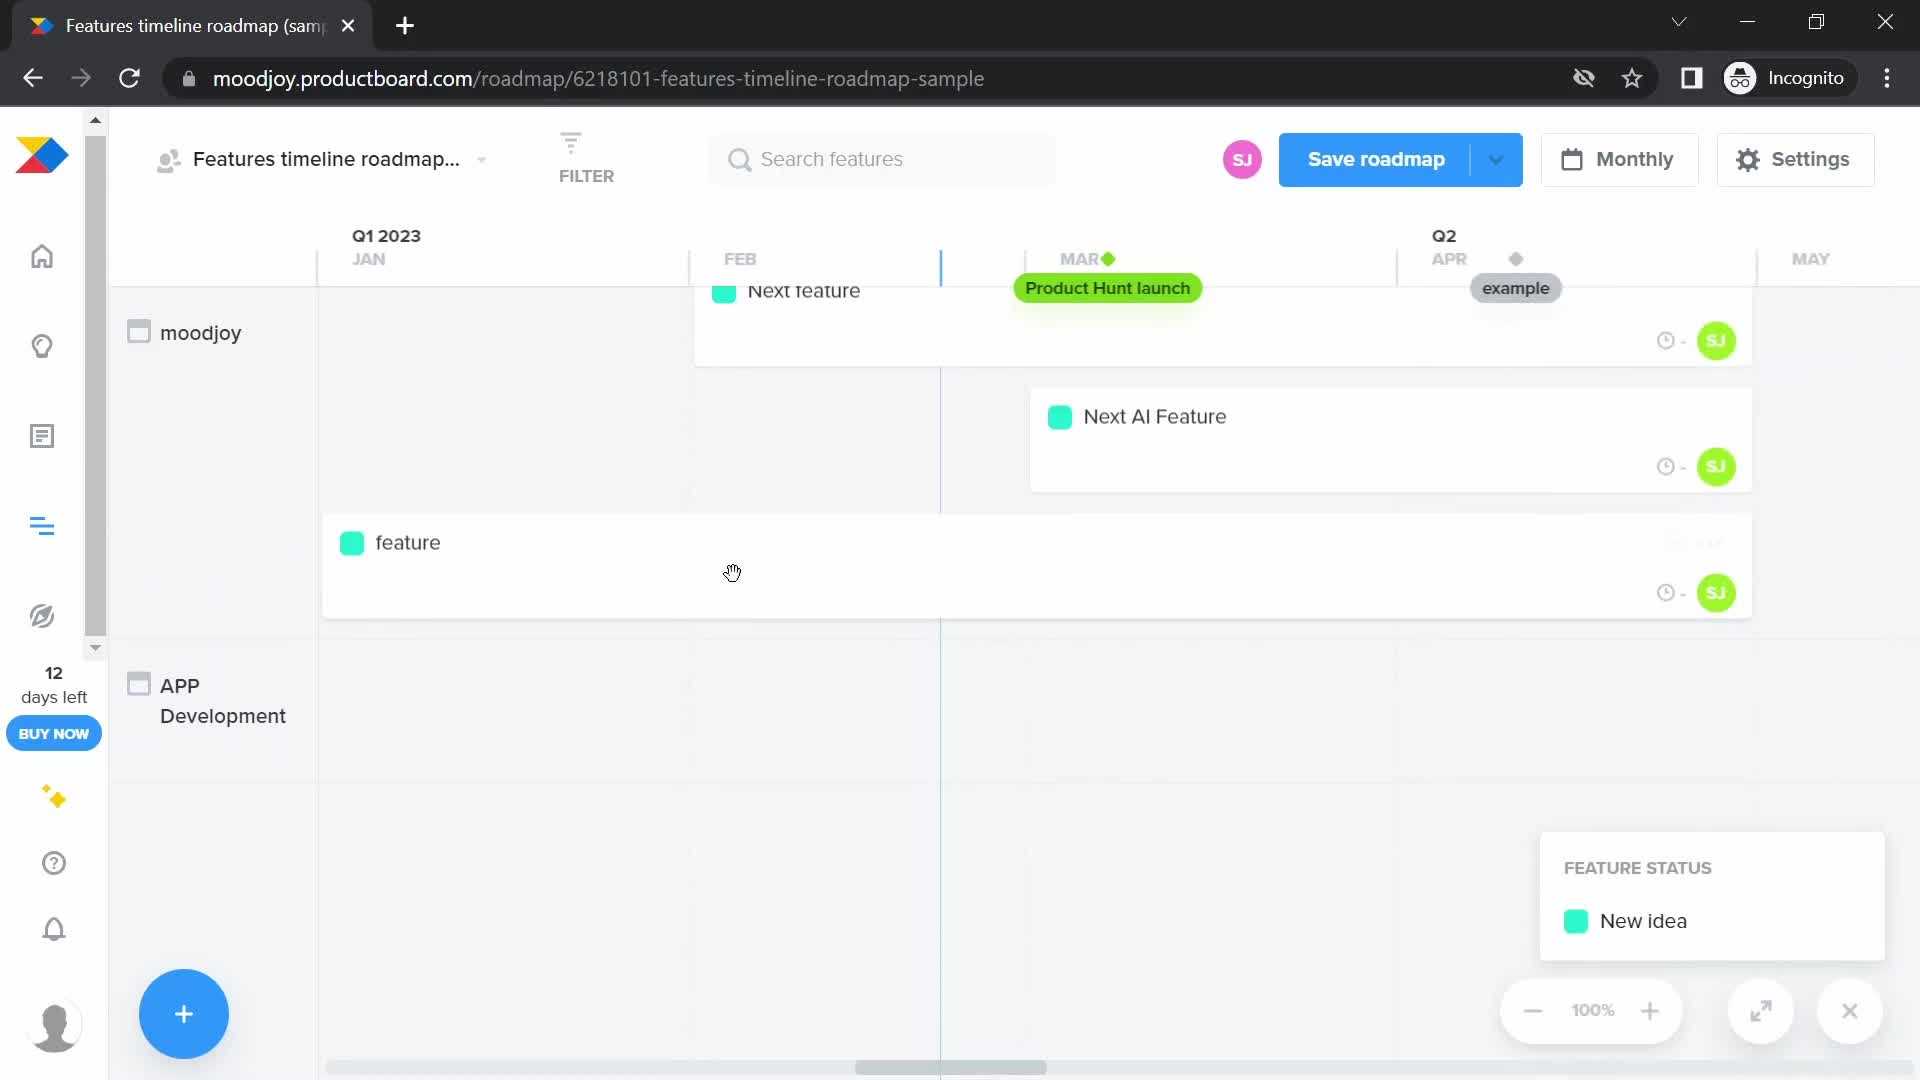Open the notifications bell icon
The width and height of the screenshot is (1920, 1080).
pyautogui.click(x=54, y=929)
